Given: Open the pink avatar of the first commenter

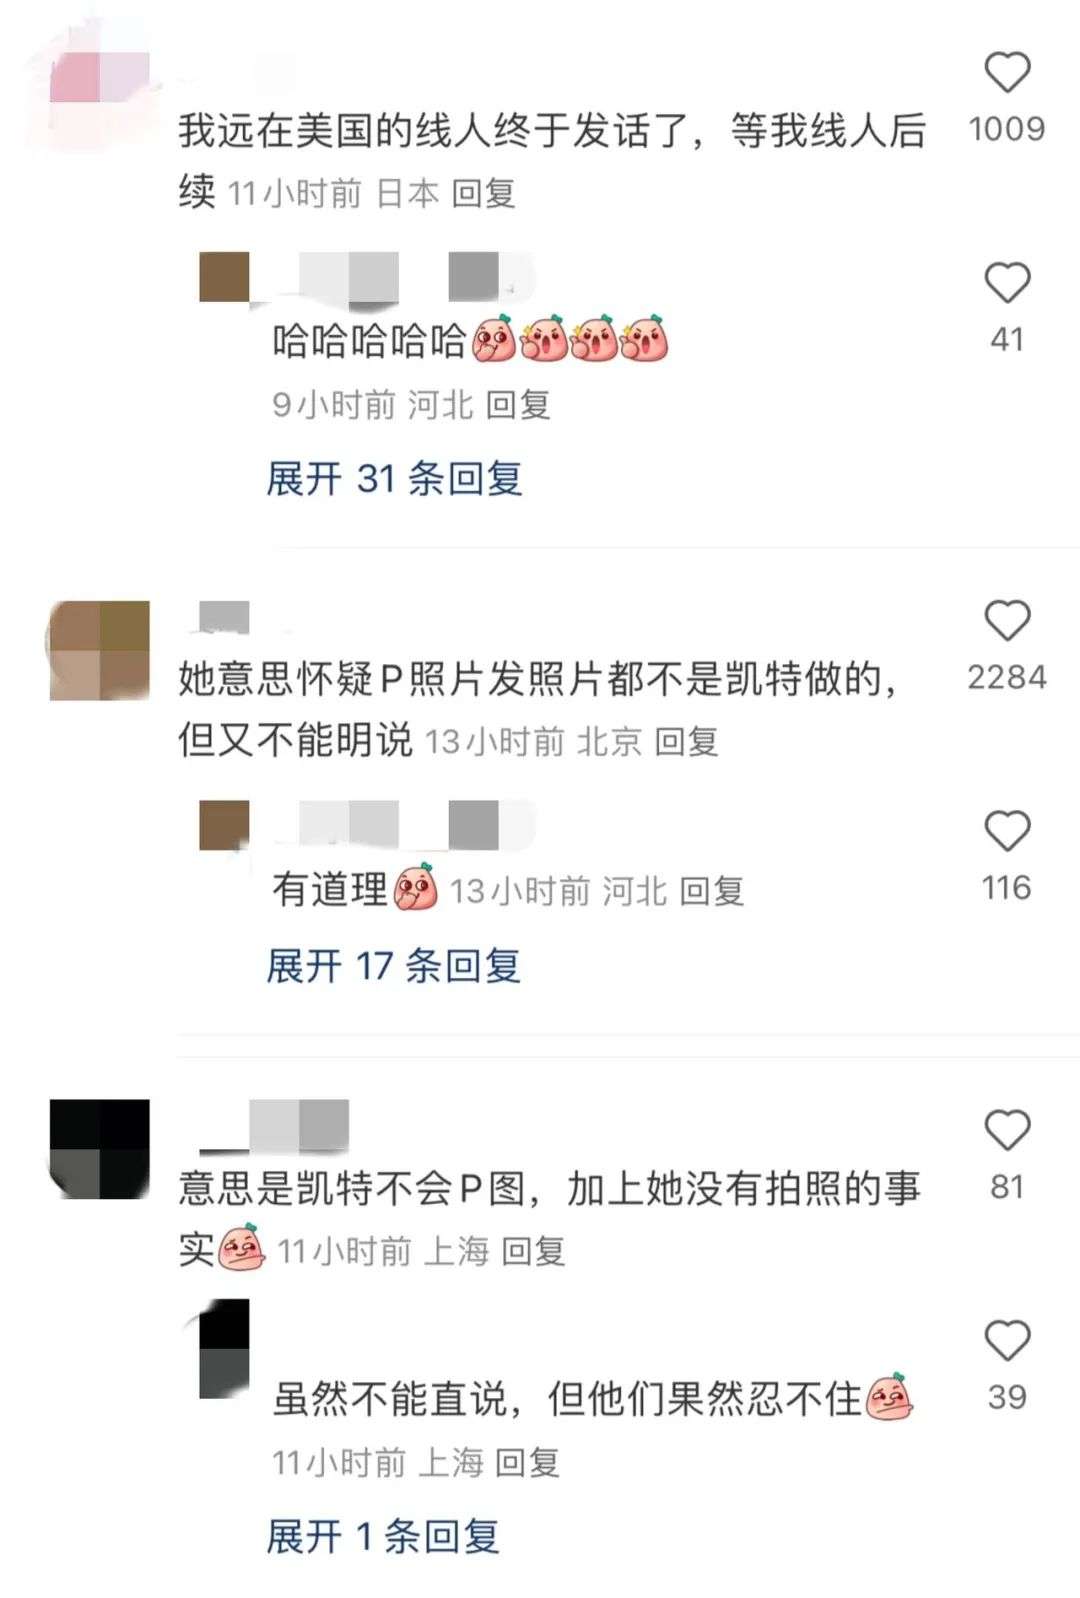Looking at the screenshot, I should tap(99, 78).
